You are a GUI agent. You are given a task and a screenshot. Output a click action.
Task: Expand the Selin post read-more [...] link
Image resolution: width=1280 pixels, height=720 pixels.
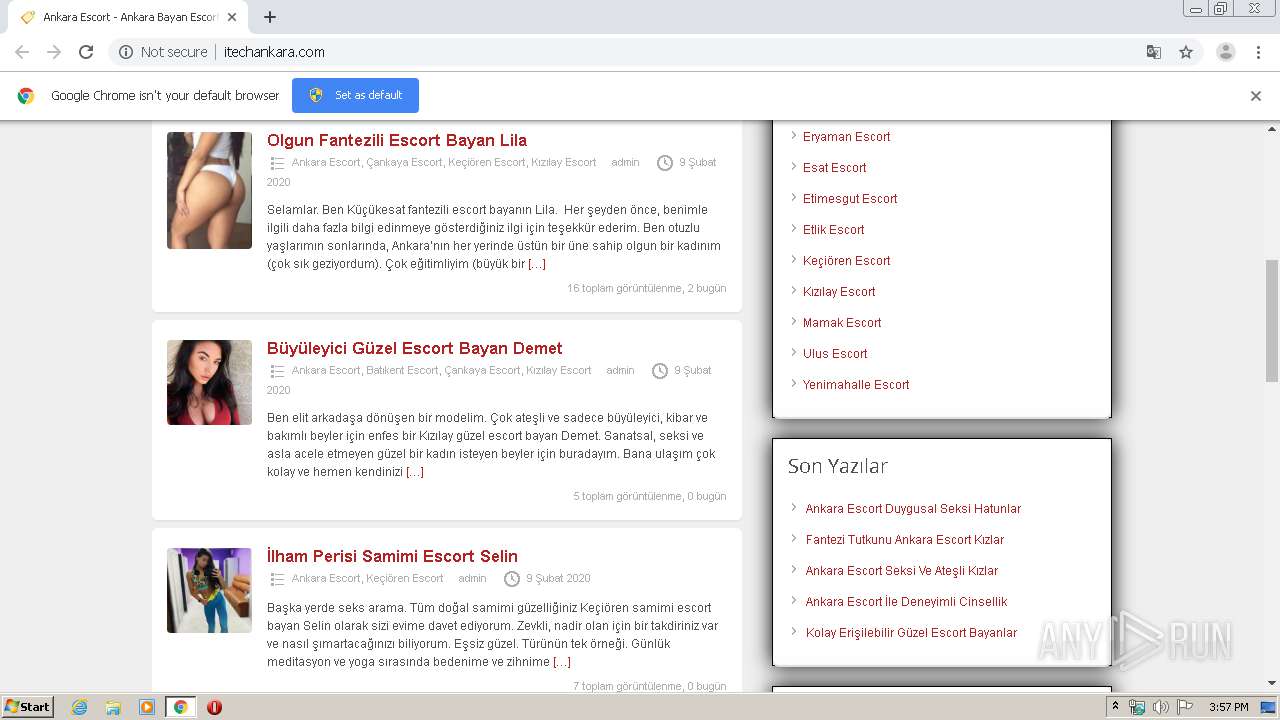(562, 662)
